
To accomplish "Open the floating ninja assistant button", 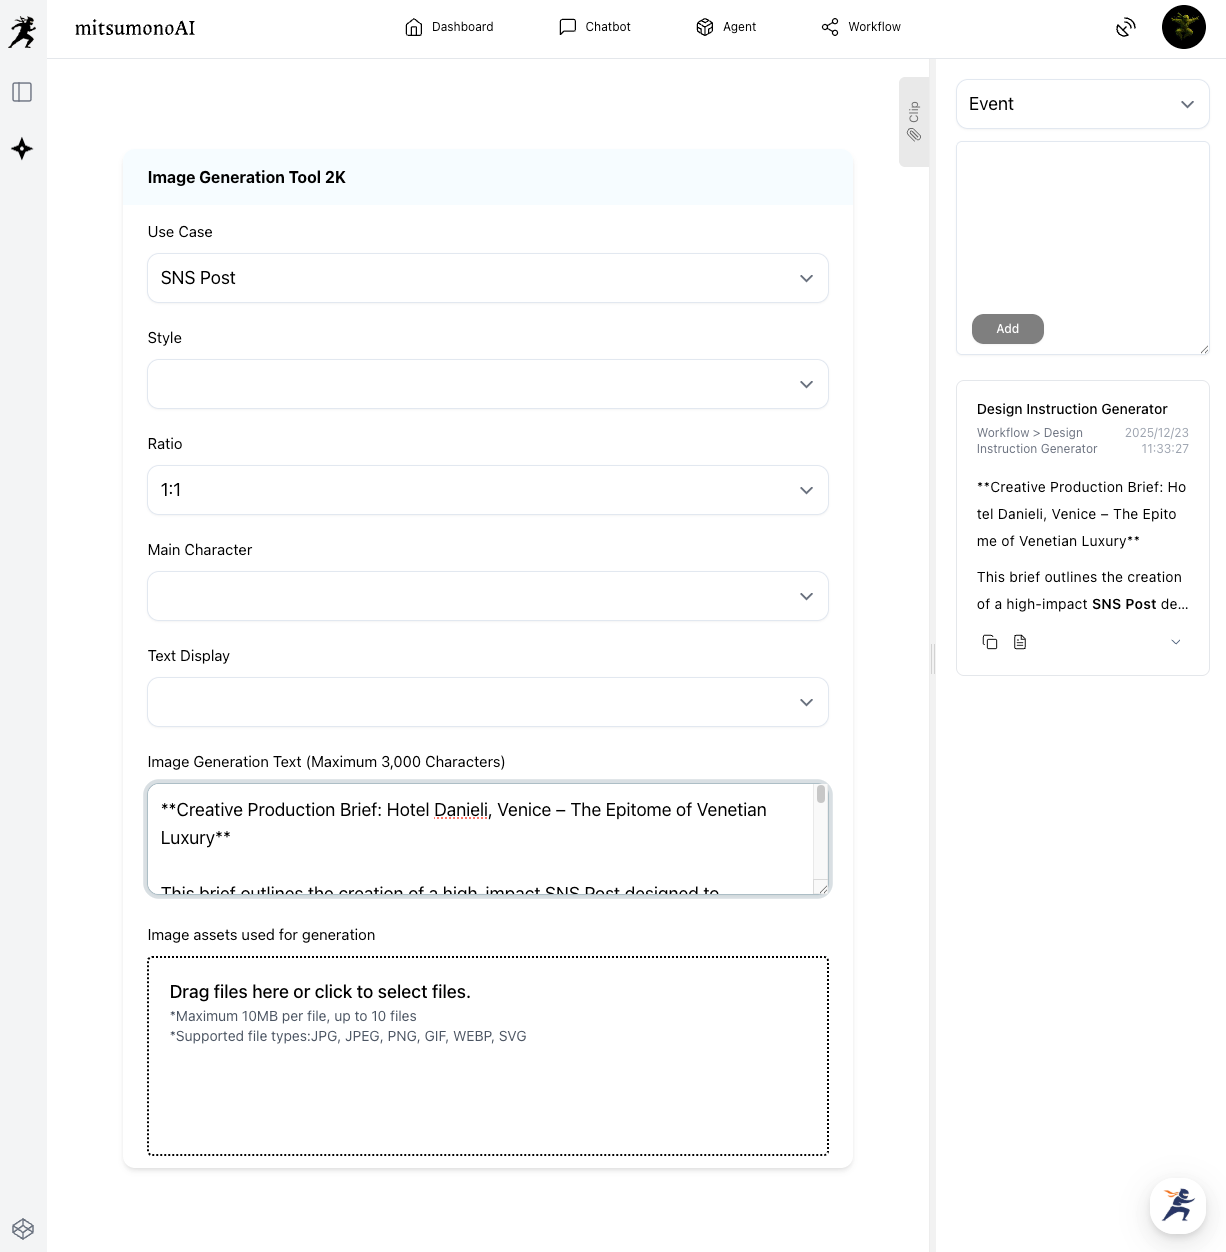I will point(1177,1205).
